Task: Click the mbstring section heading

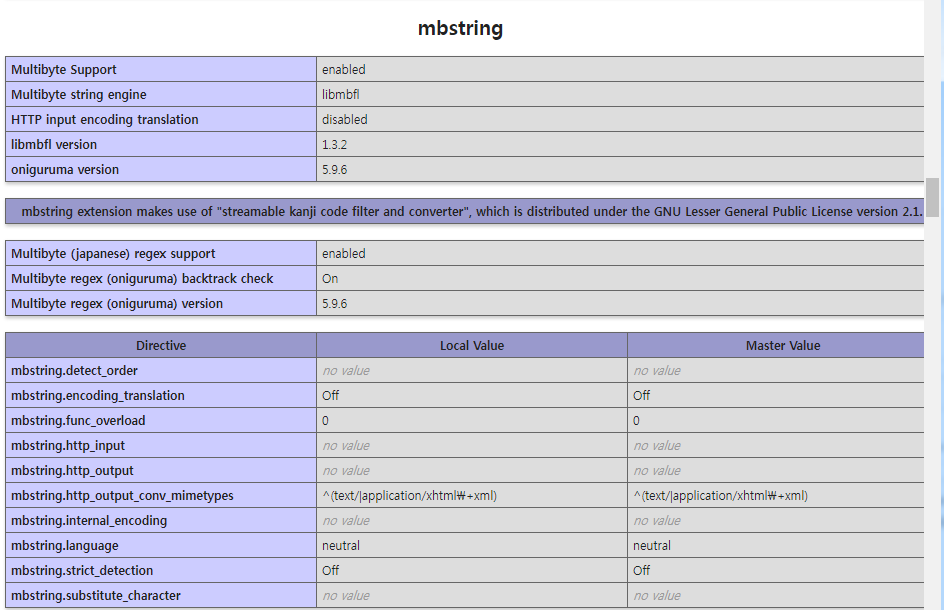Action: 461,28
